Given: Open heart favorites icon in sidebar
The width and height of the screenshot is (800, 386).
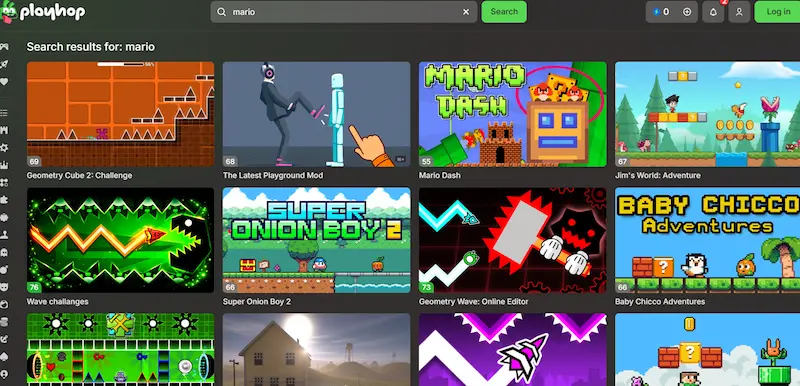Looking at the screenshot, I should 4,81.
